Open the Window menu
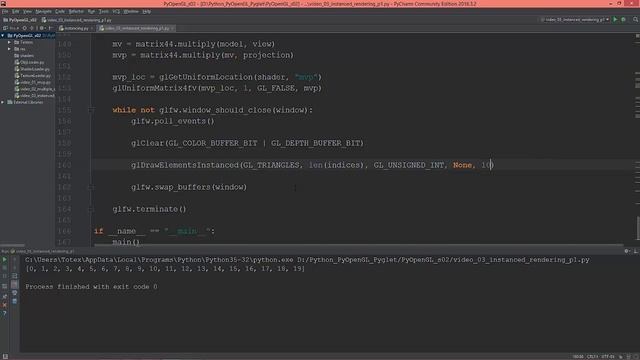Viewport: 640px width, 360px height. (131, 11)
